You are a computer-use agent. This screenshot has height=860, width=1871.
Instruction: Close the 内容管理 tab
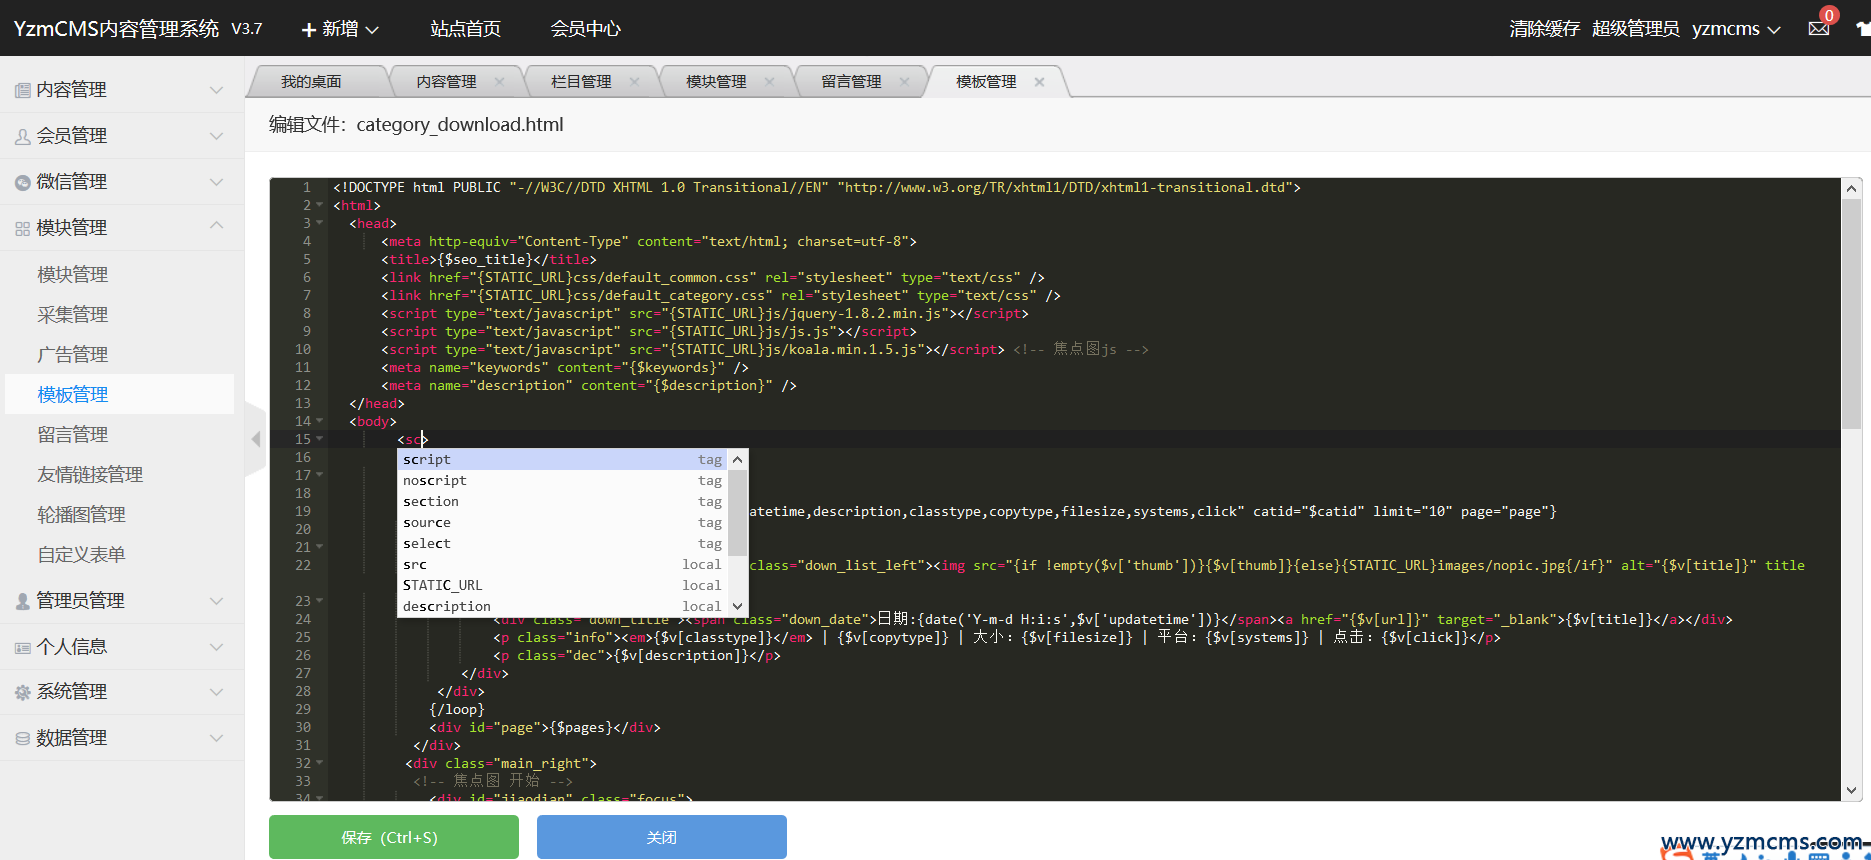[500, 82]
